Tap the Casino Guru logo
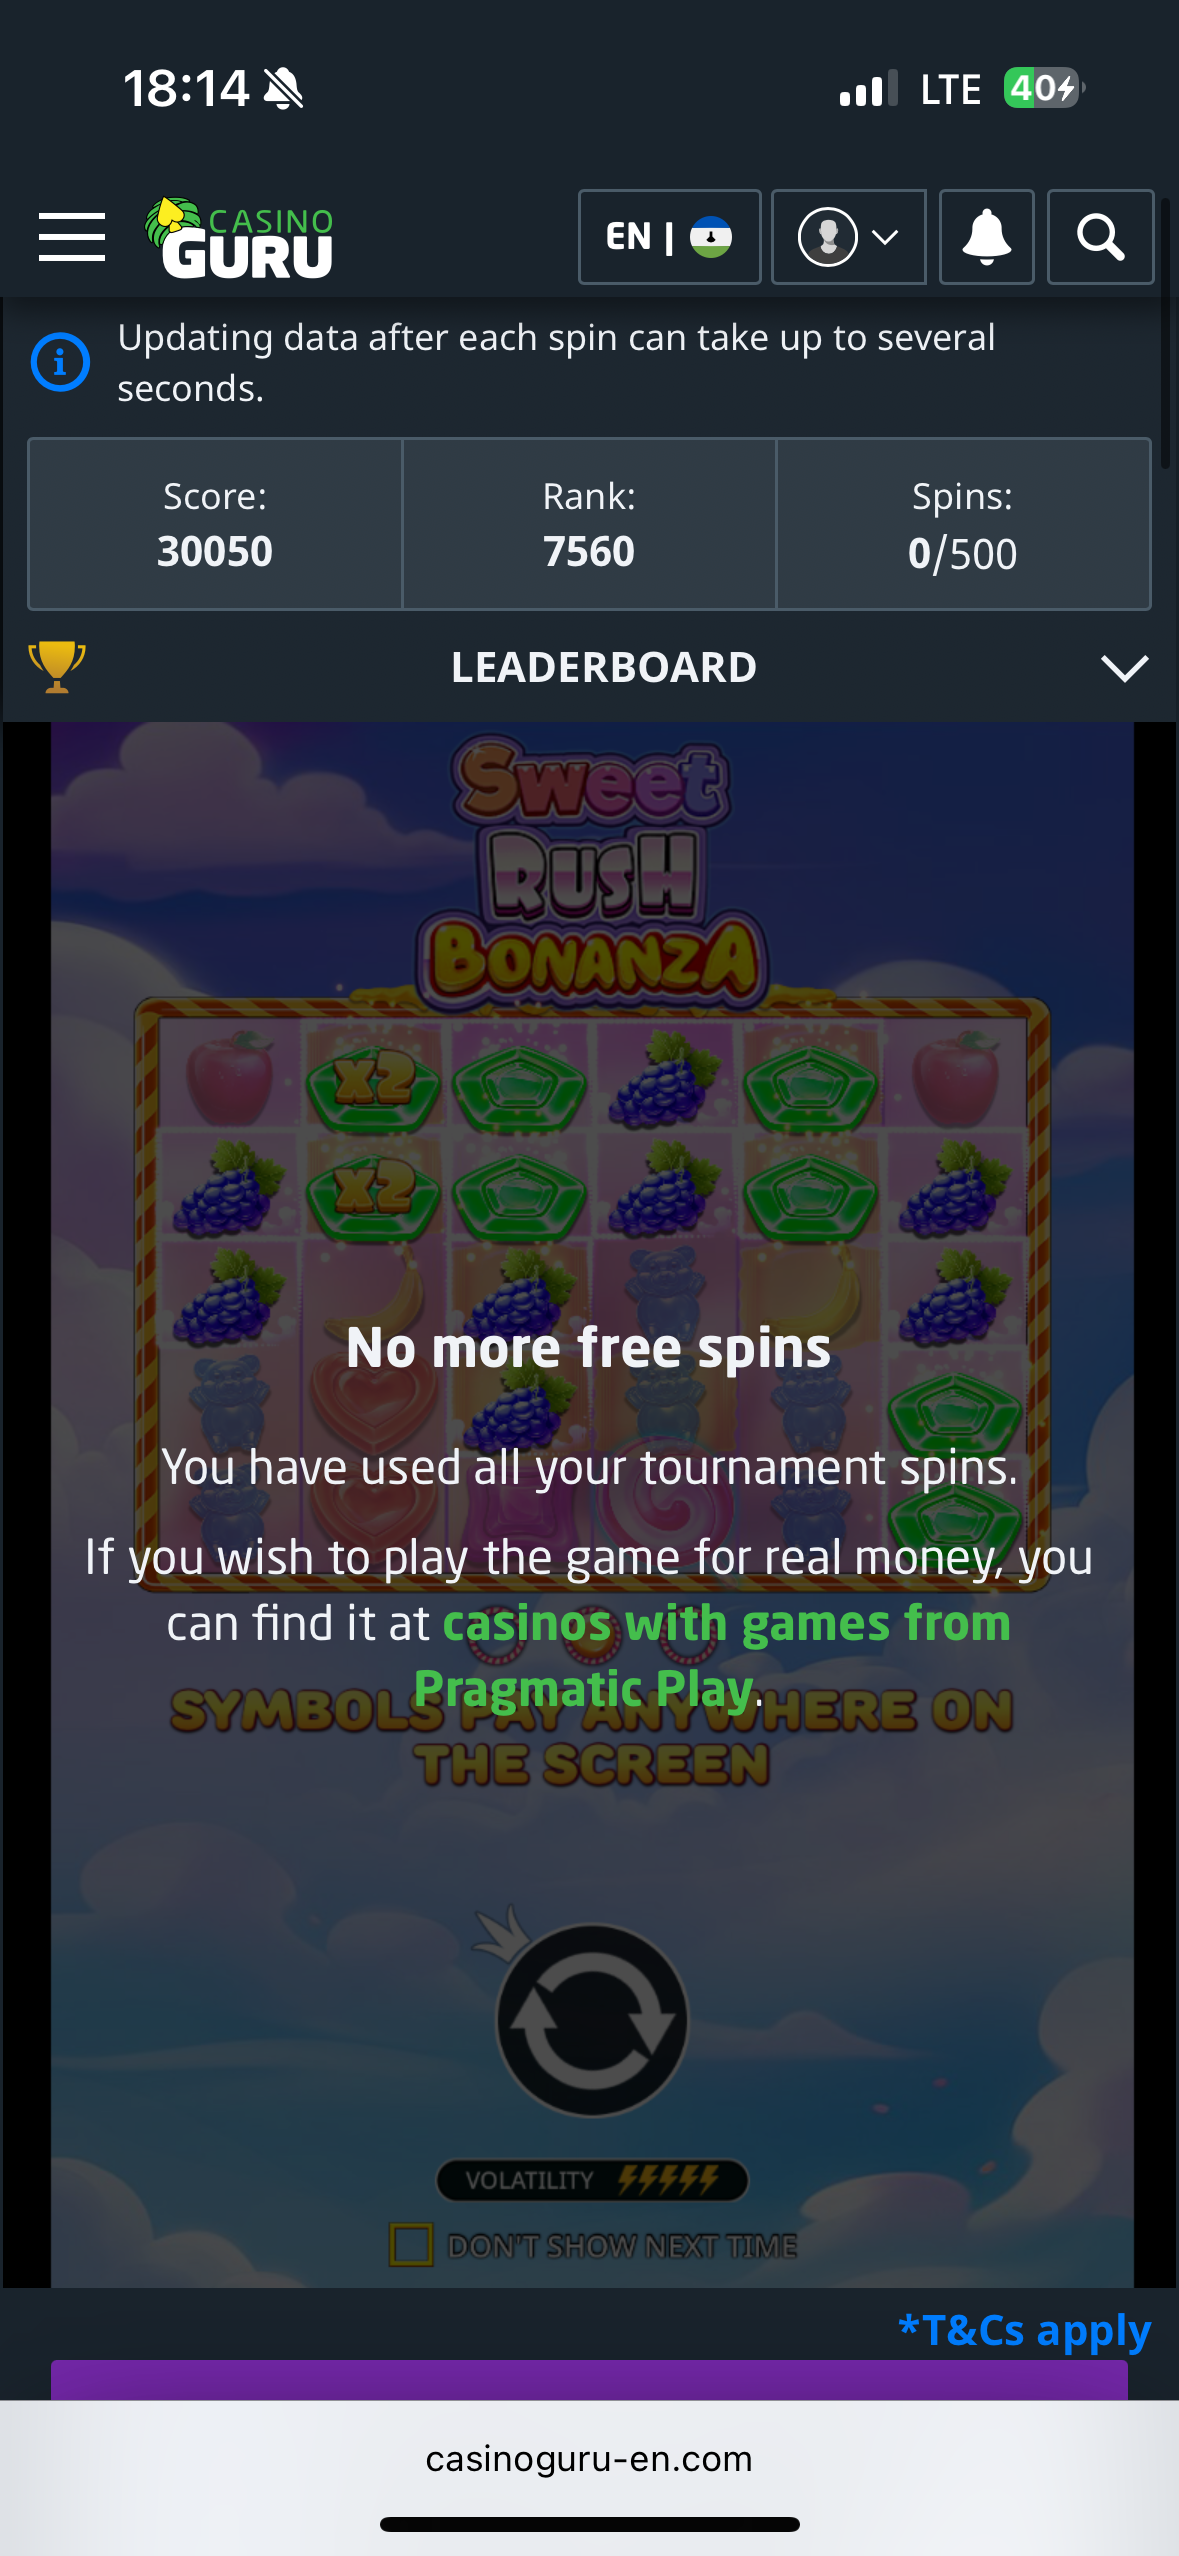 click(240, 238)
